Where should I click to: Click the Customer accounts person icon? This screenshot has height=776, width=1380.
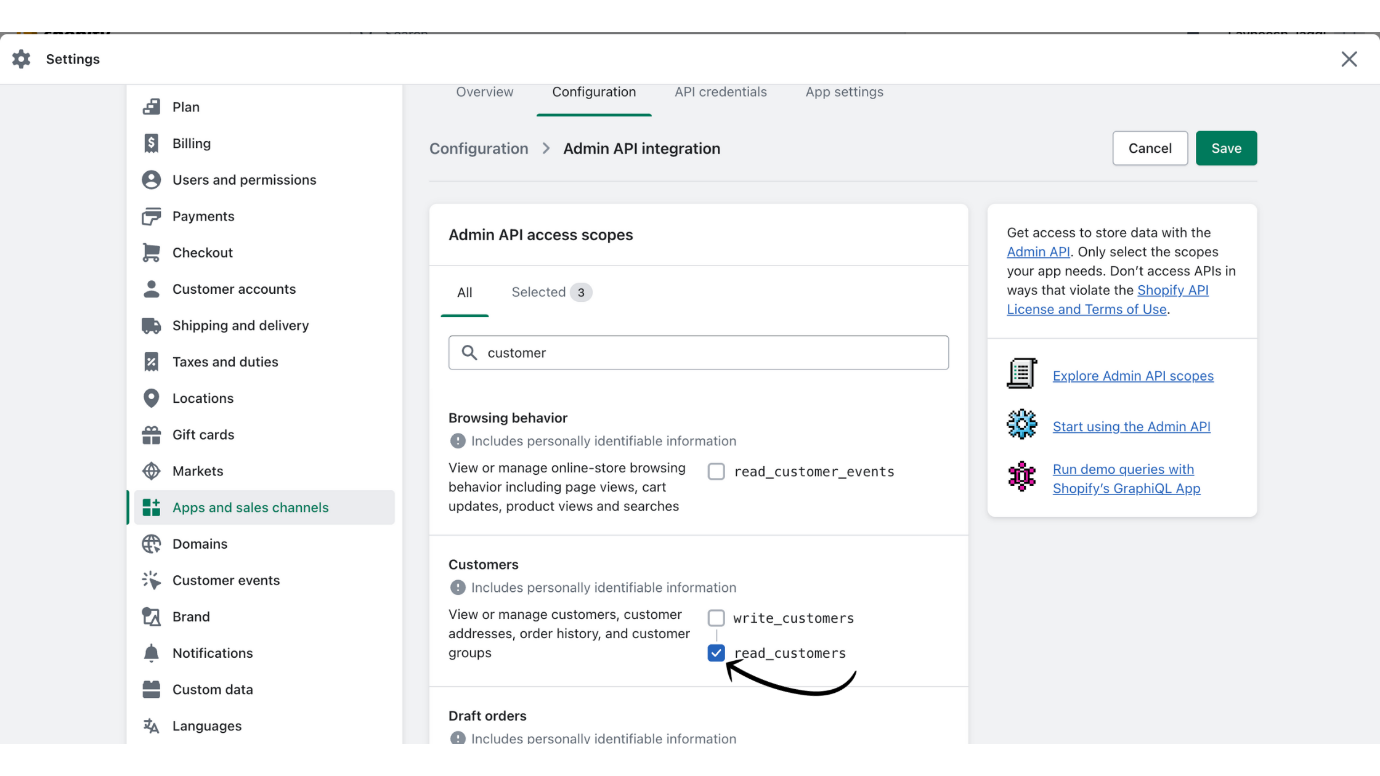[151, 289]
